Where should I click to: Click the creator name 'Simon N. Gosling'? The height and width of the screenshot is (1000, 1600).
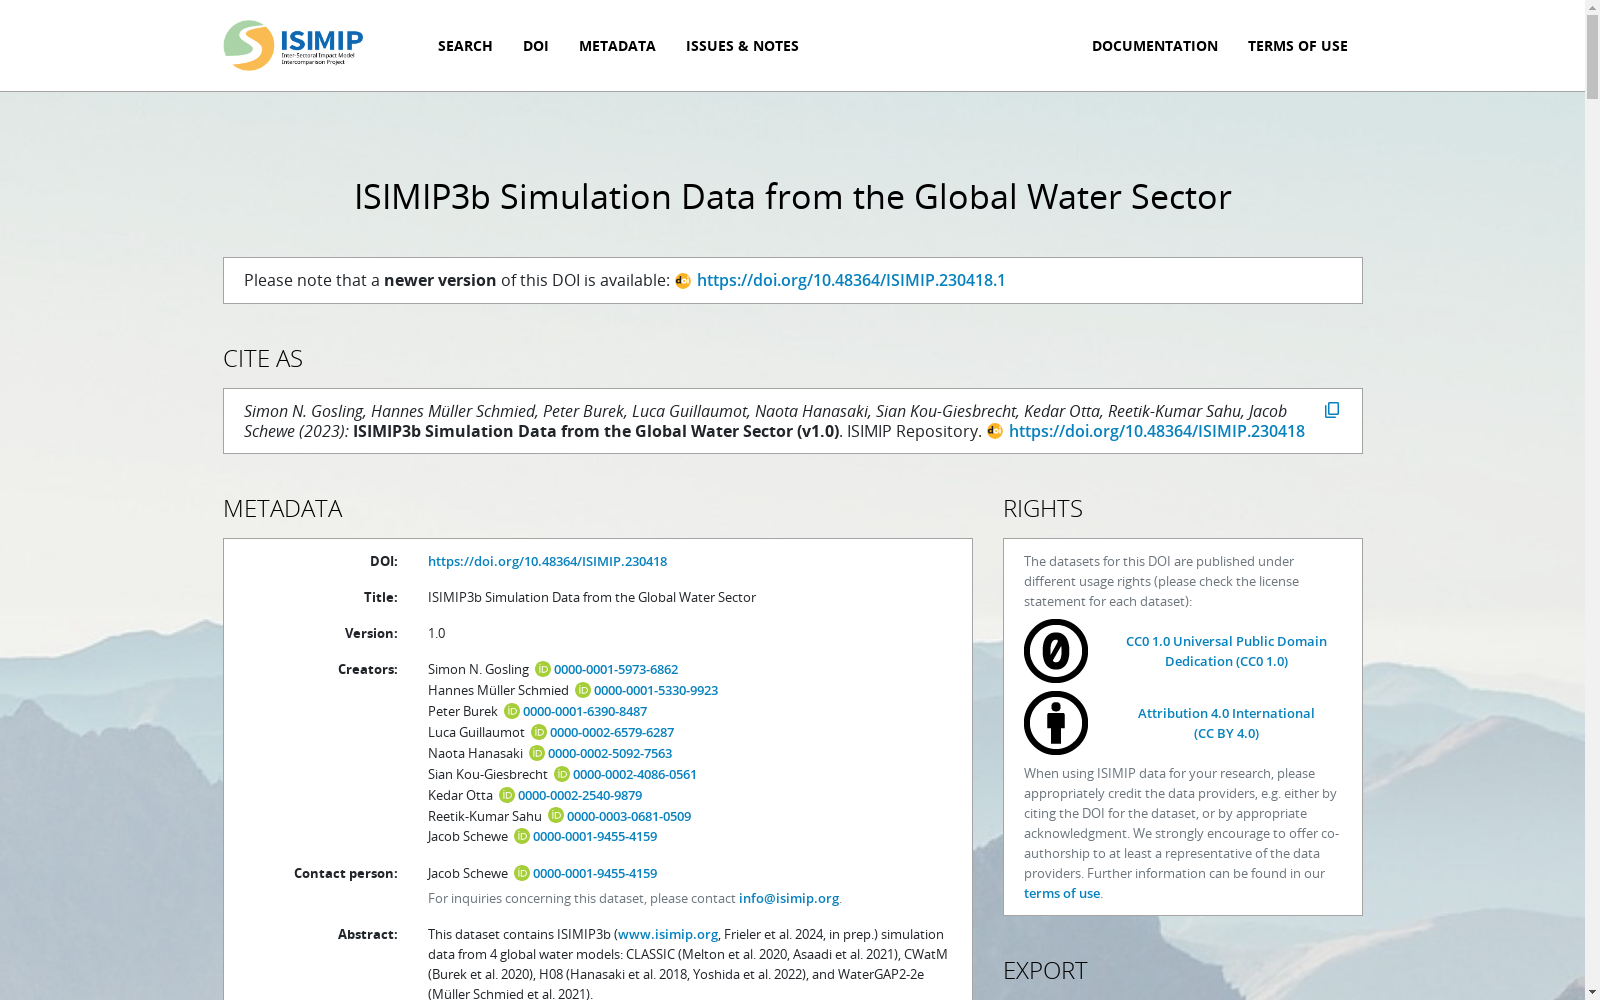pyautogui.click(x=478, y=669)
